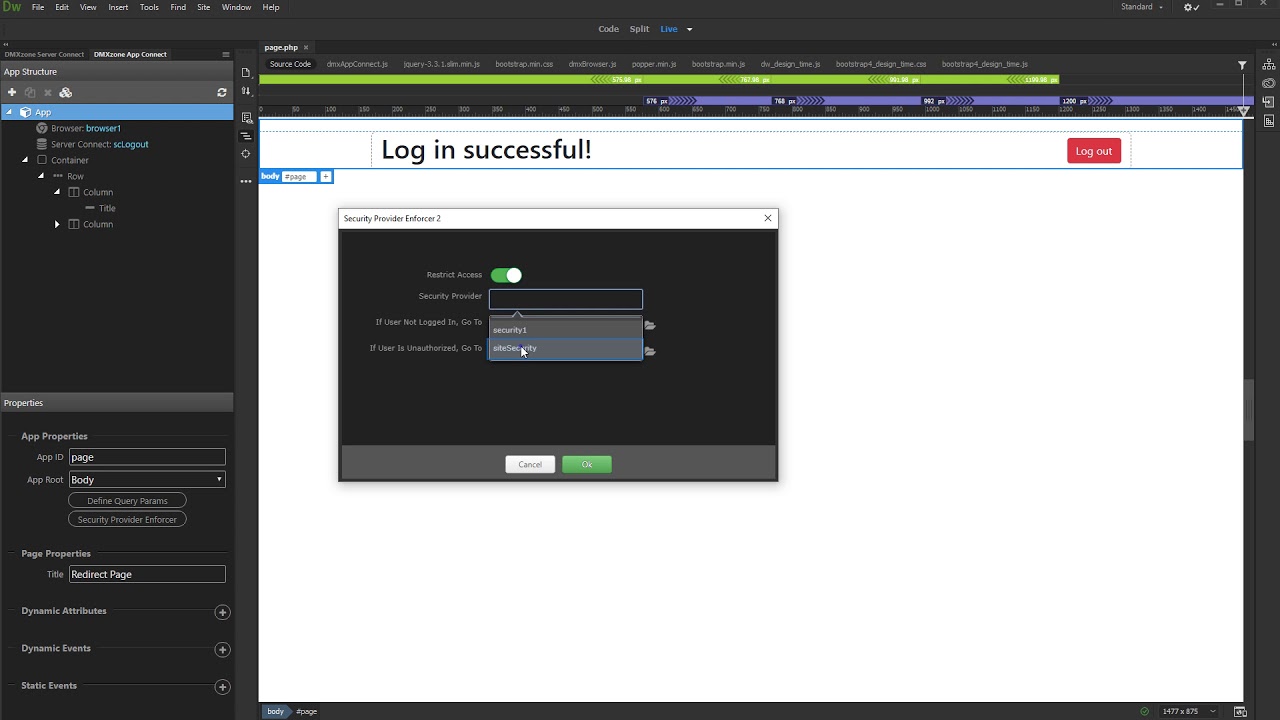Viewport: 1280px width, 720px height.
Task: Click Live View Options icon in vertical toolbar
Action: (x=246, y=118)
